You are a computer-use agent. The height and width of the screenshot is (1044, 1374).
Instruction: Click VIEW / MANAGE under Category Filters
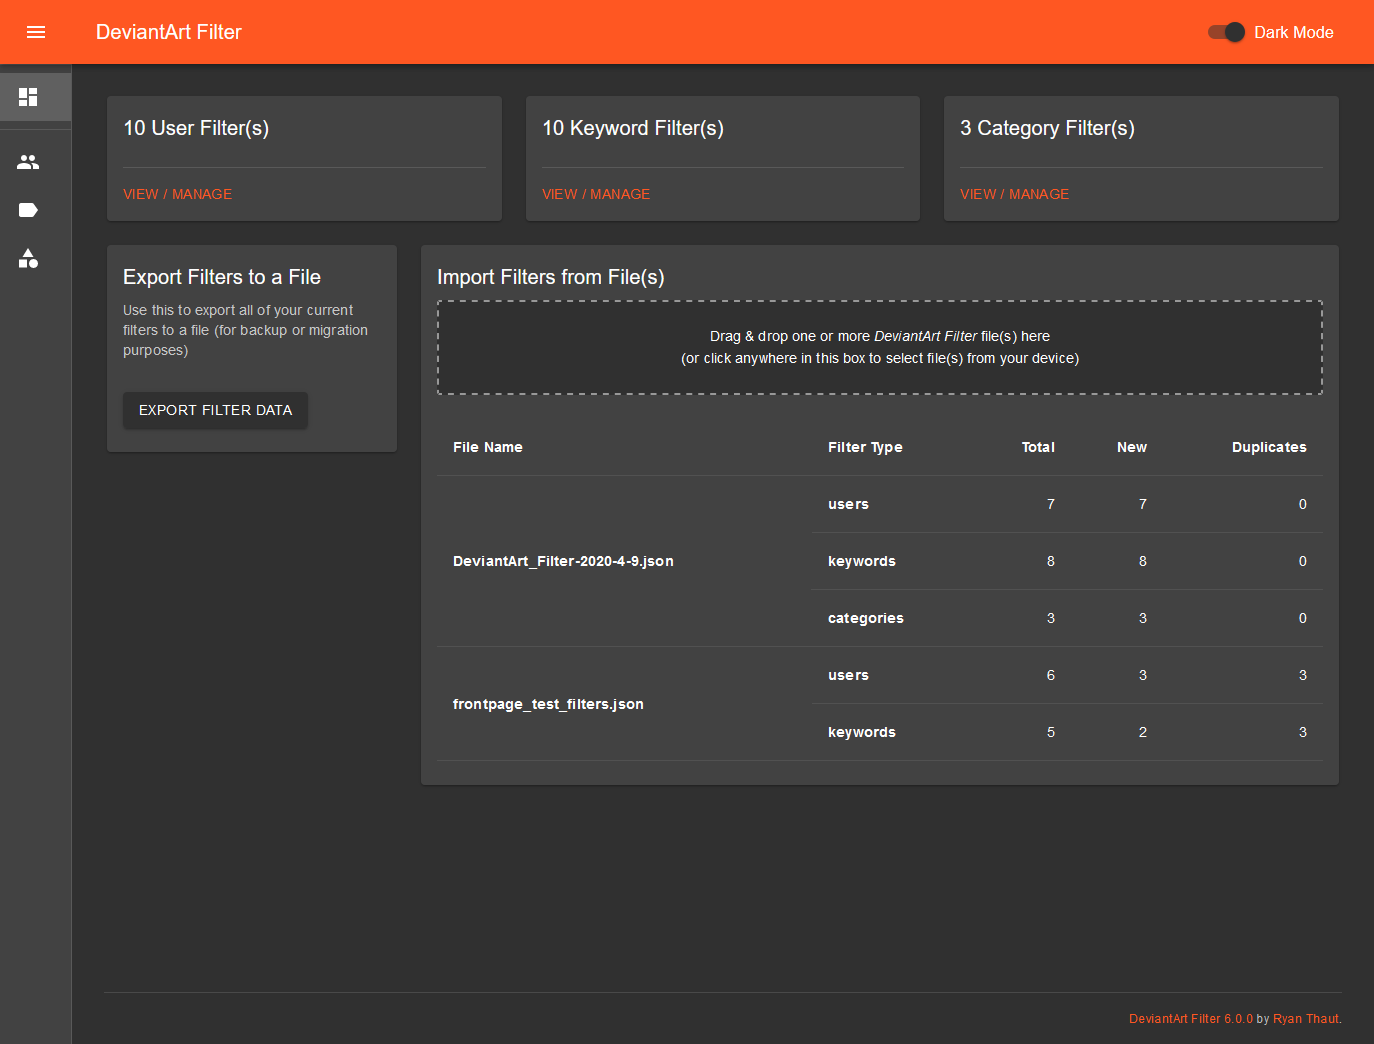tap(1014, 194)
